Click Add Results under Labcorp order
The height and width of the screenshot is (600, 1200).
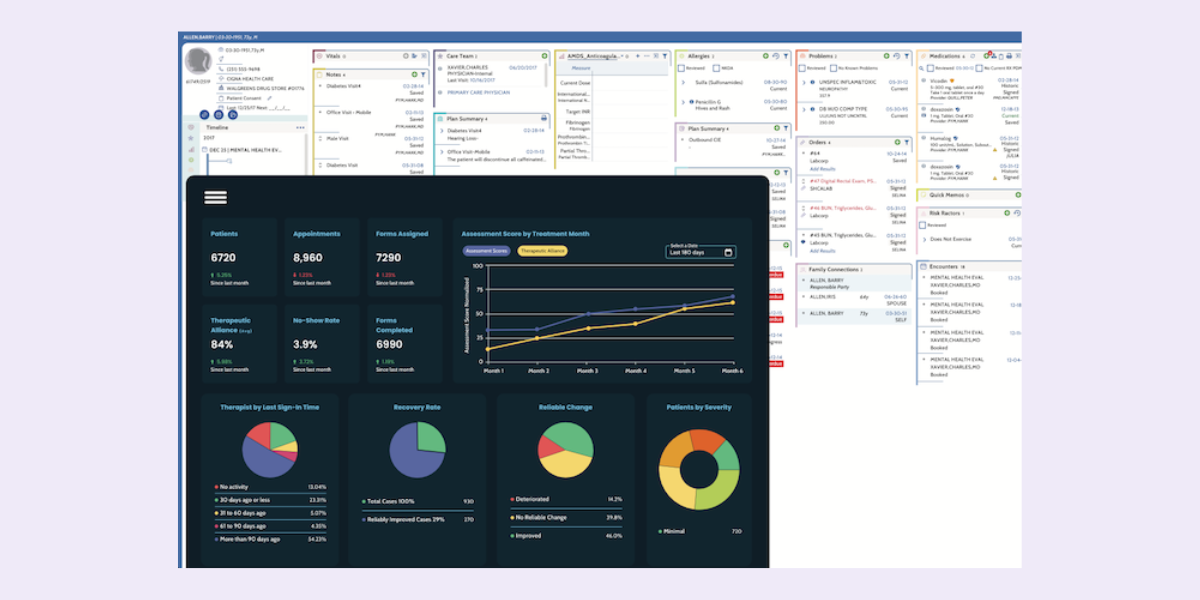click(822, 169)
